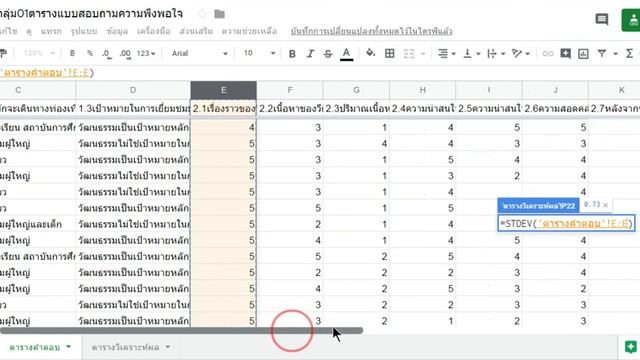Close the formula result preview tooltip
640x360 pixels.
tap(606, 205)
